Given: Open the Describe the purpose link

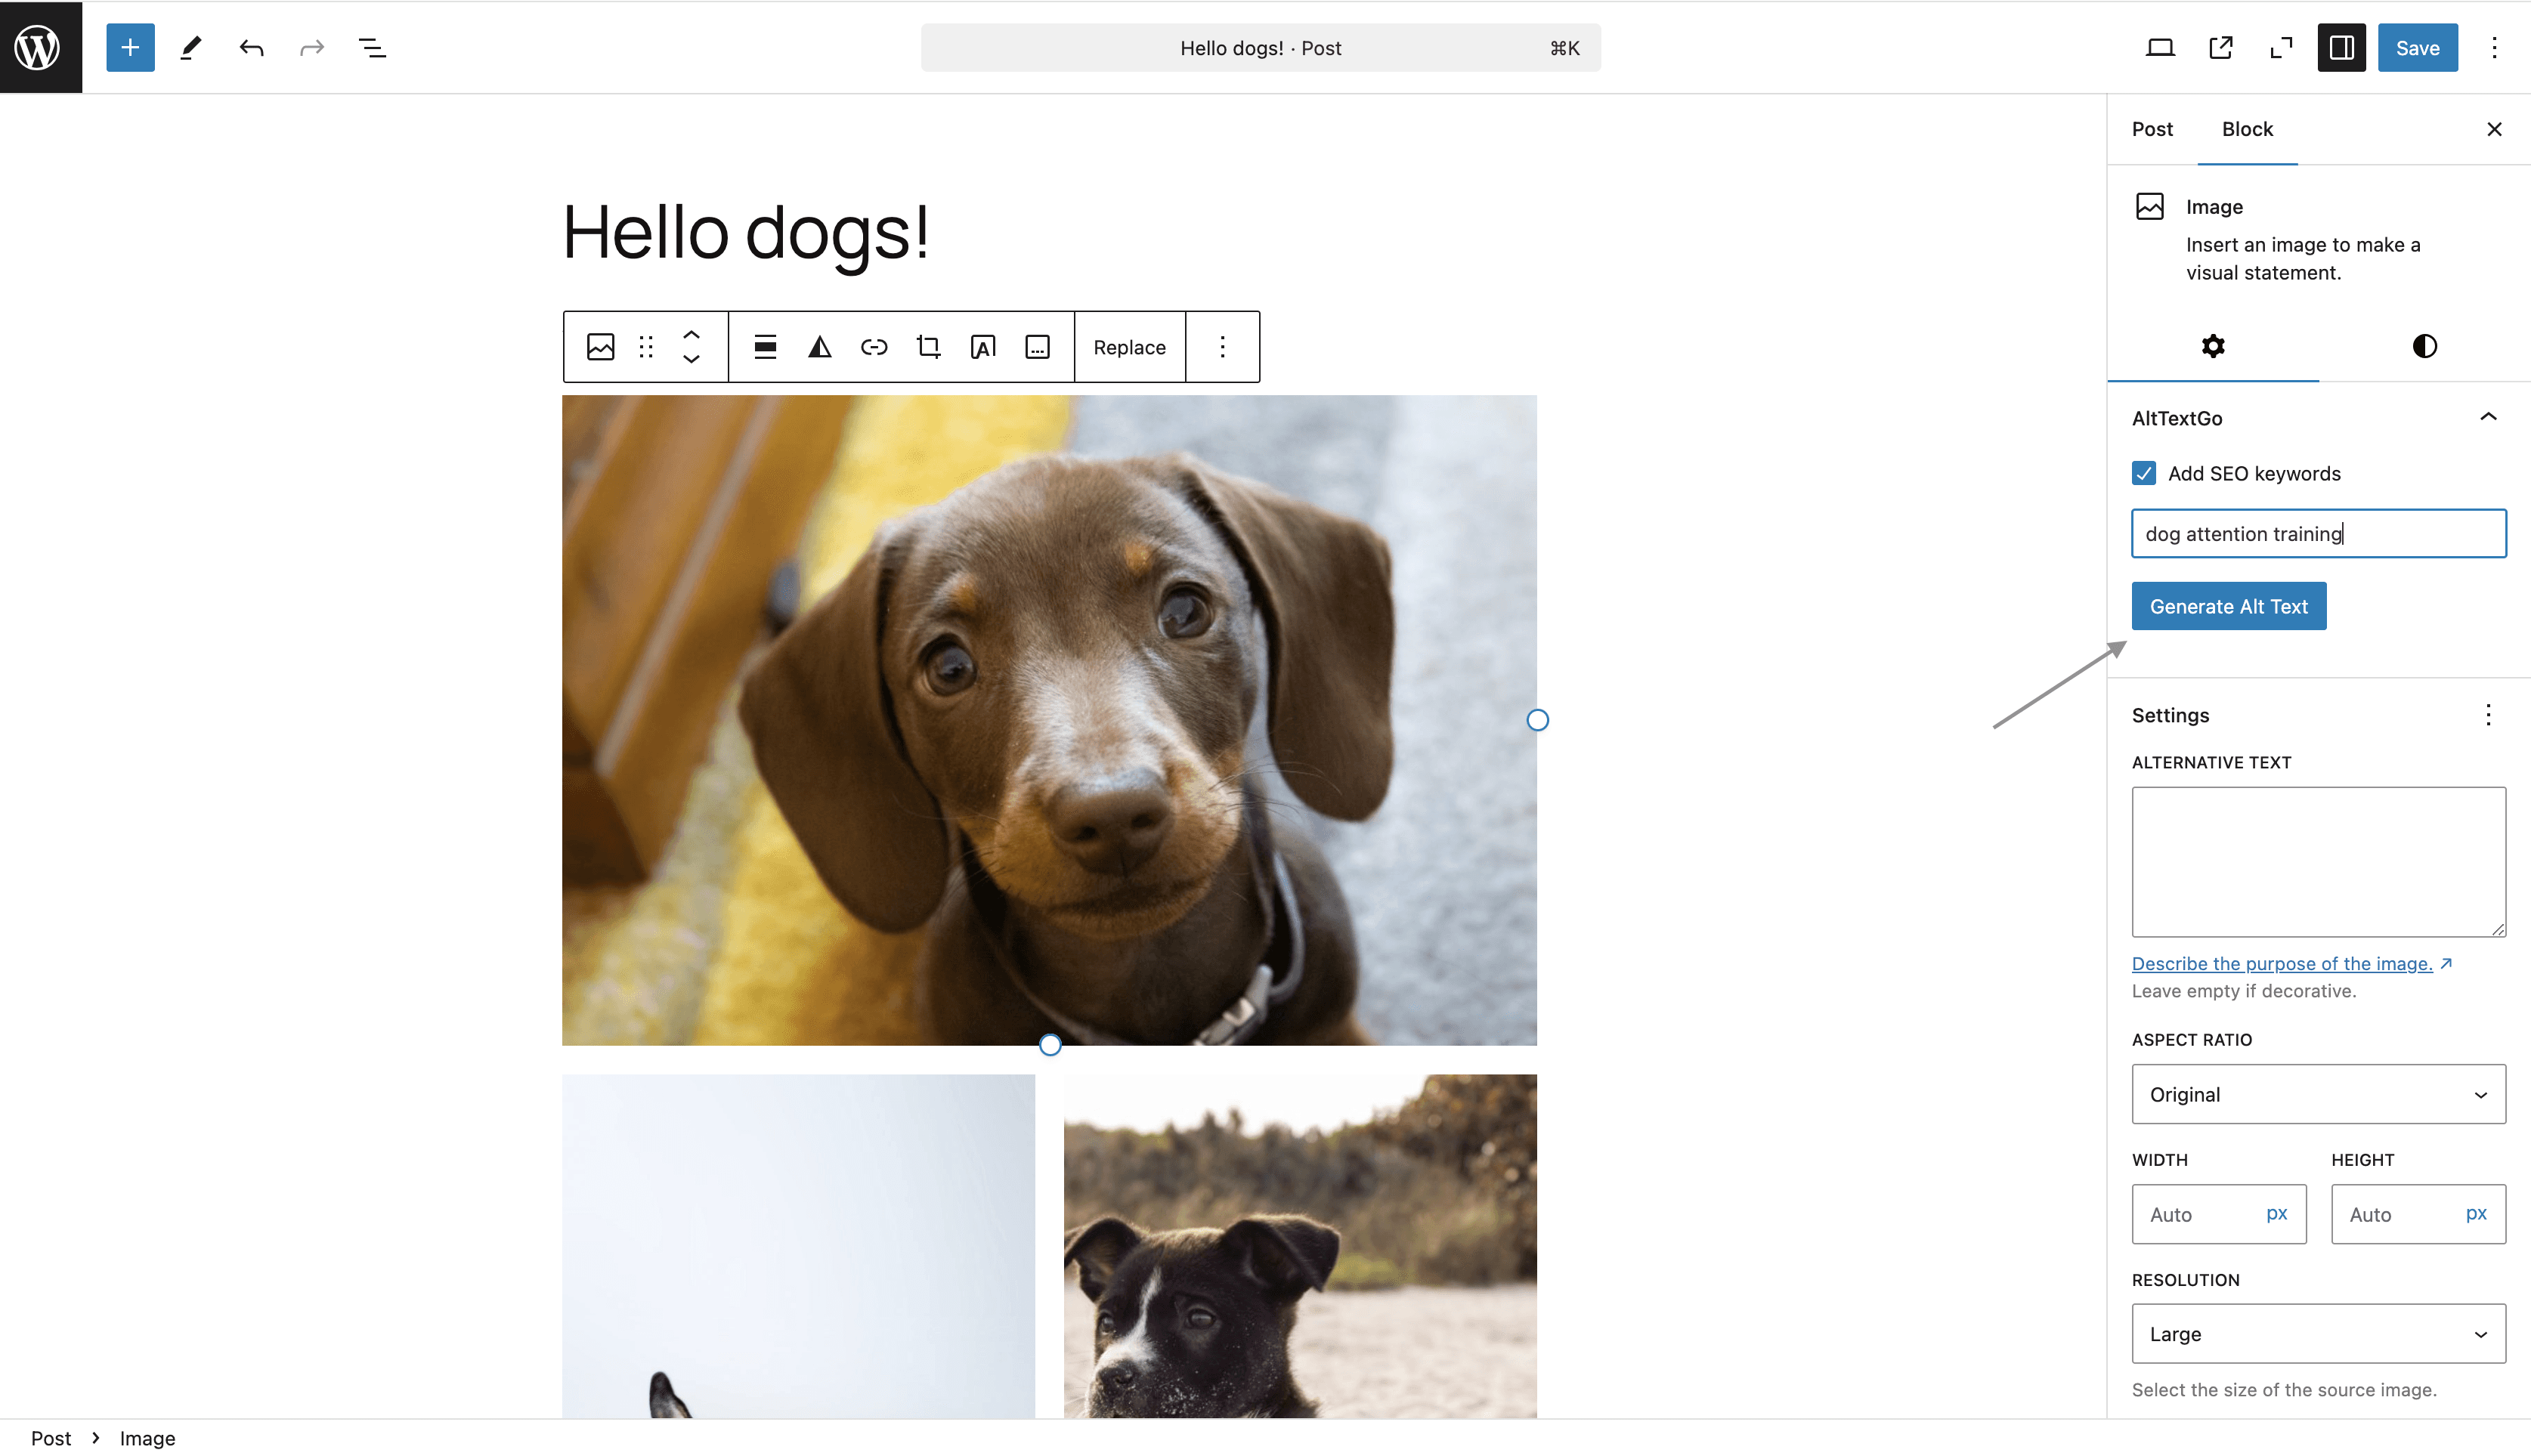Looking at the screenshot, I should click(x=2284, y=963).
